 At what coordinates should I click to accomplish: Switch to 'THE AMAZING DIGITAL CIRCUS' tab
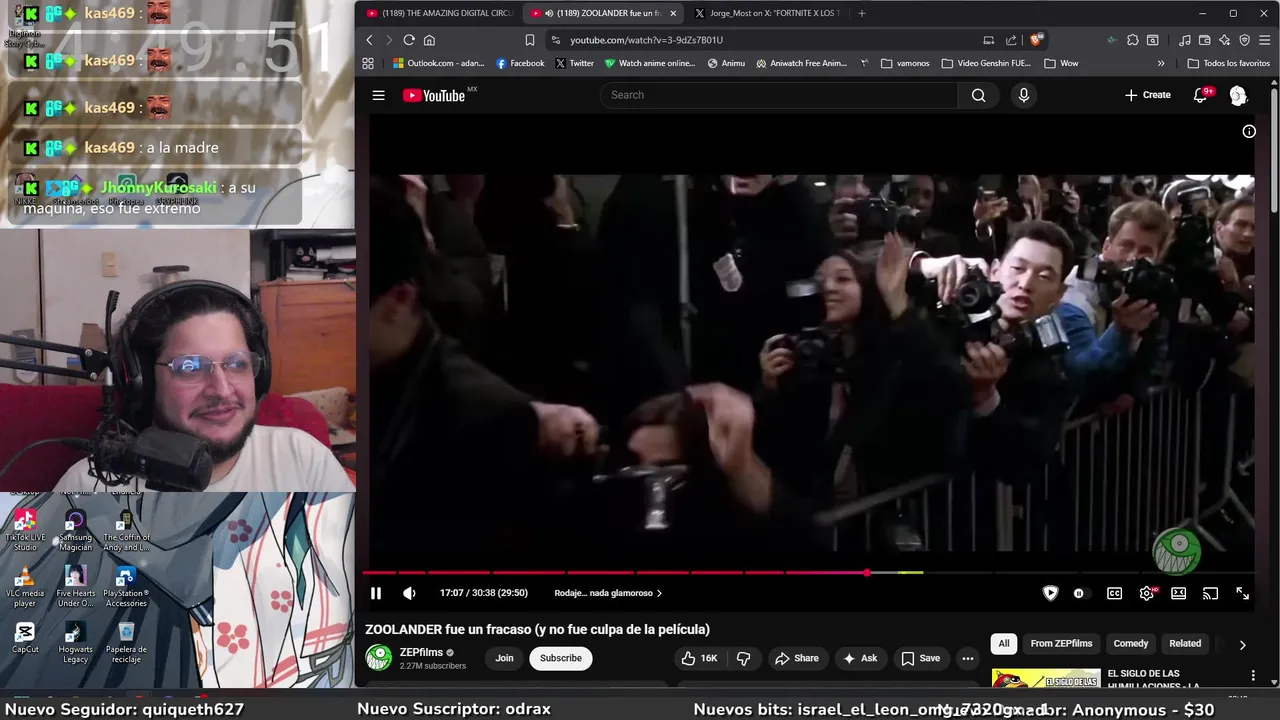pos(440,13)
